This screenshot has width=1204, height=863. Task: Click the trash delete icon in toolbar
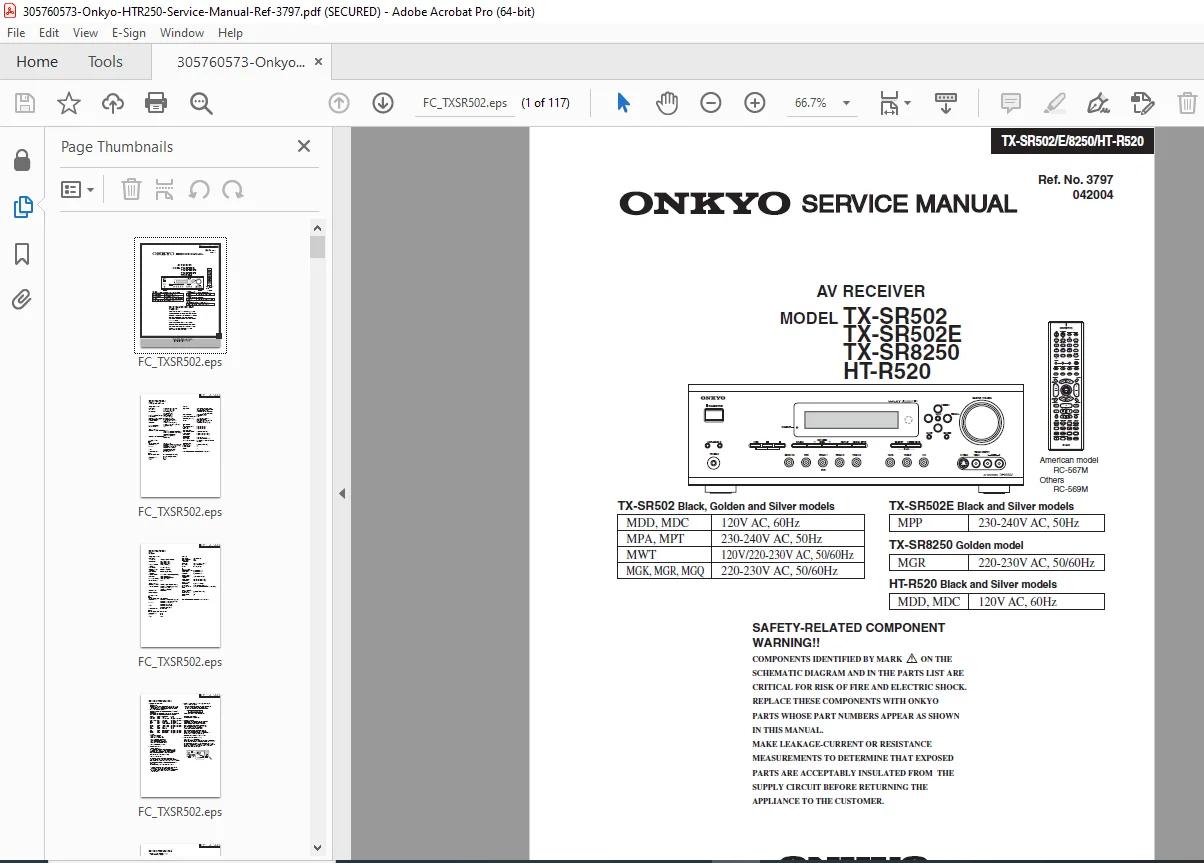[x=1187, y=103]
